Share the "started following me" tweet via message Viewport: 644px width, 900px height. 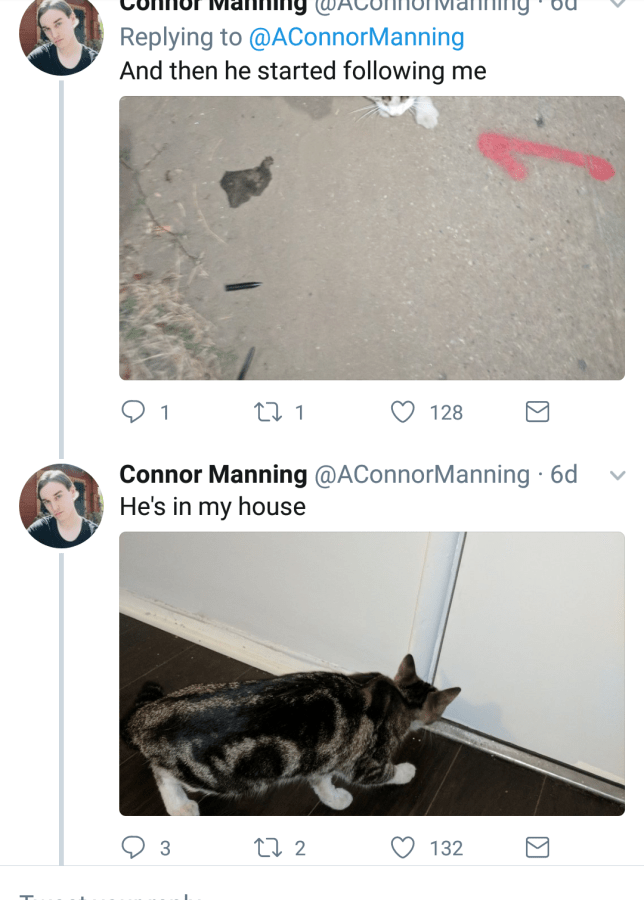(x=537, y=412)
